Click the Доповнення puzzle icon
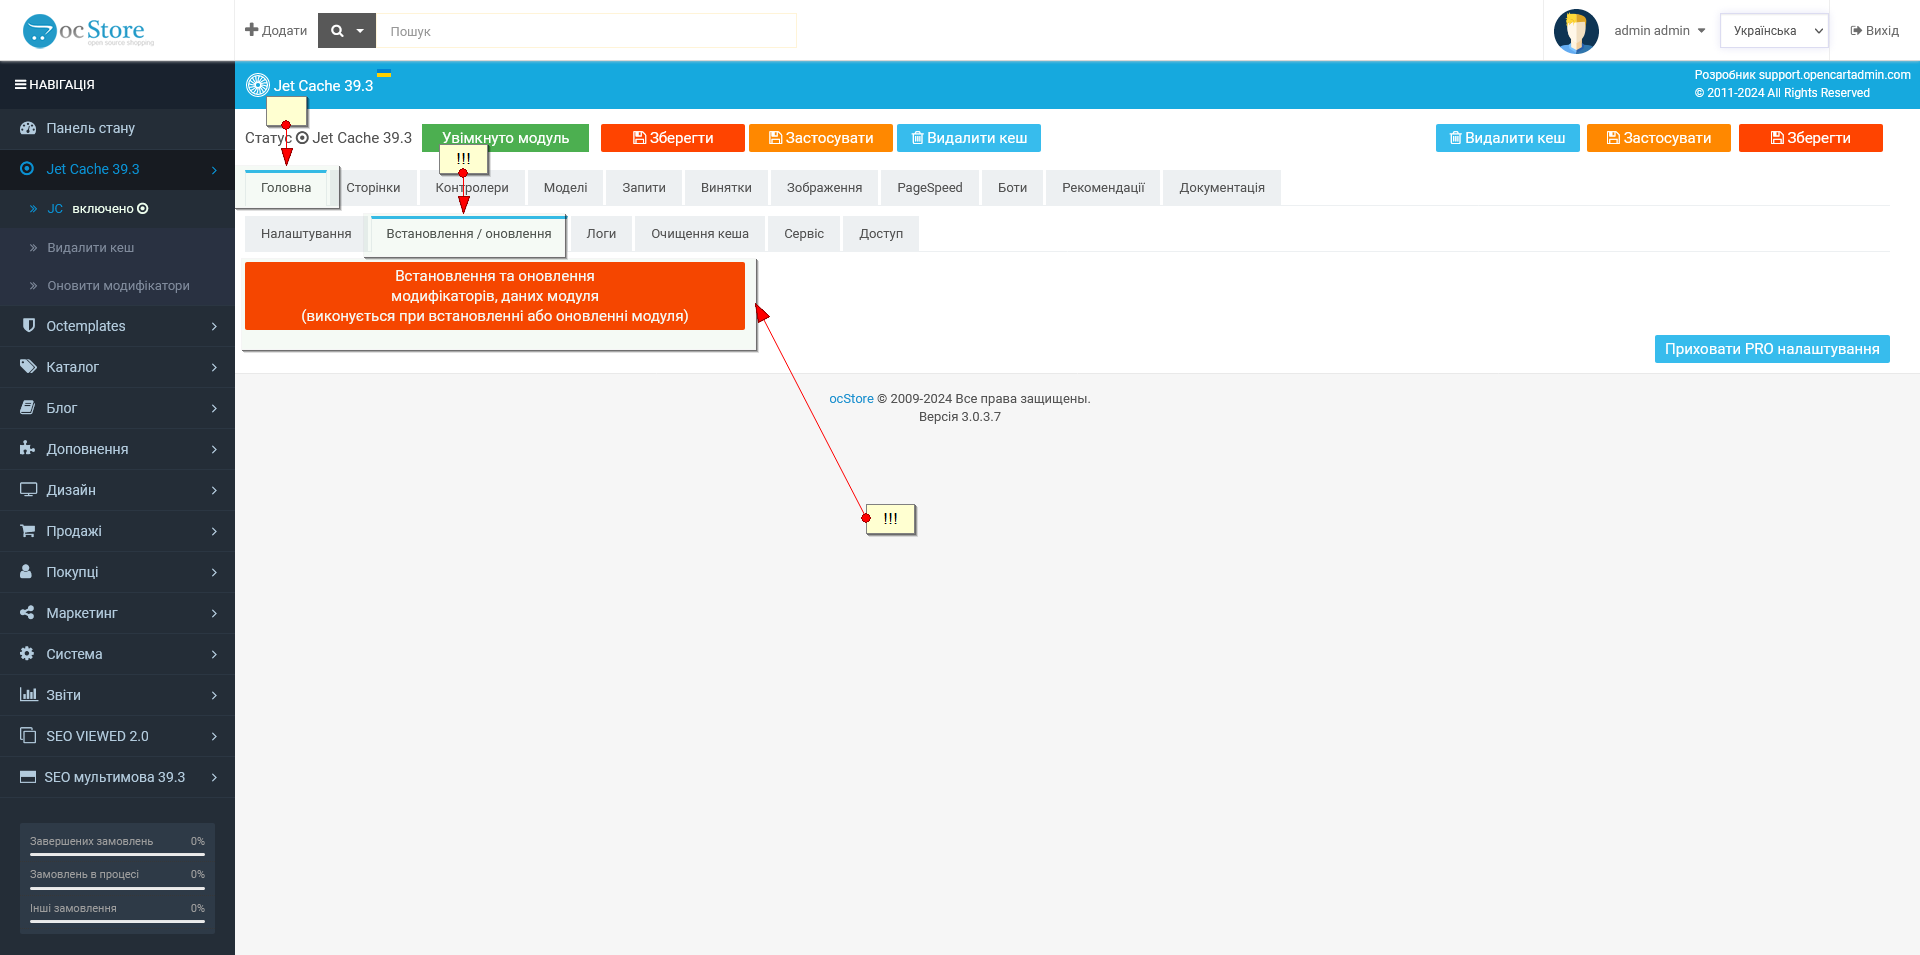 tap(28, 449)
